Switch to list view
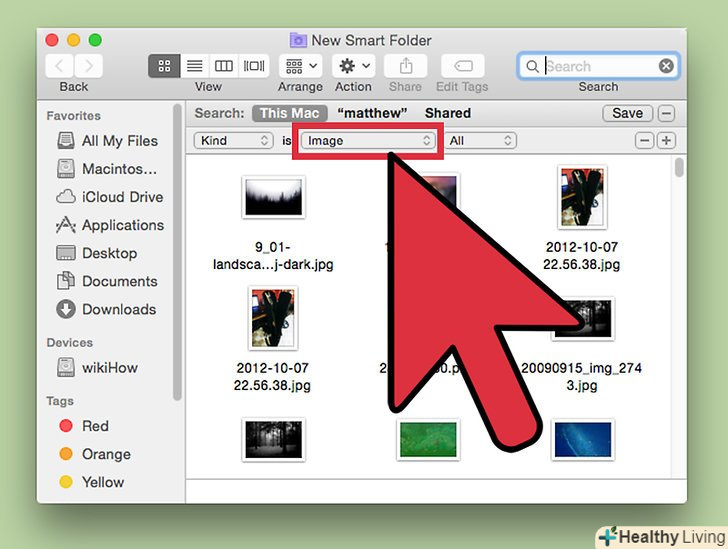This screenshot has height=549, width=728. click(195, 66)
